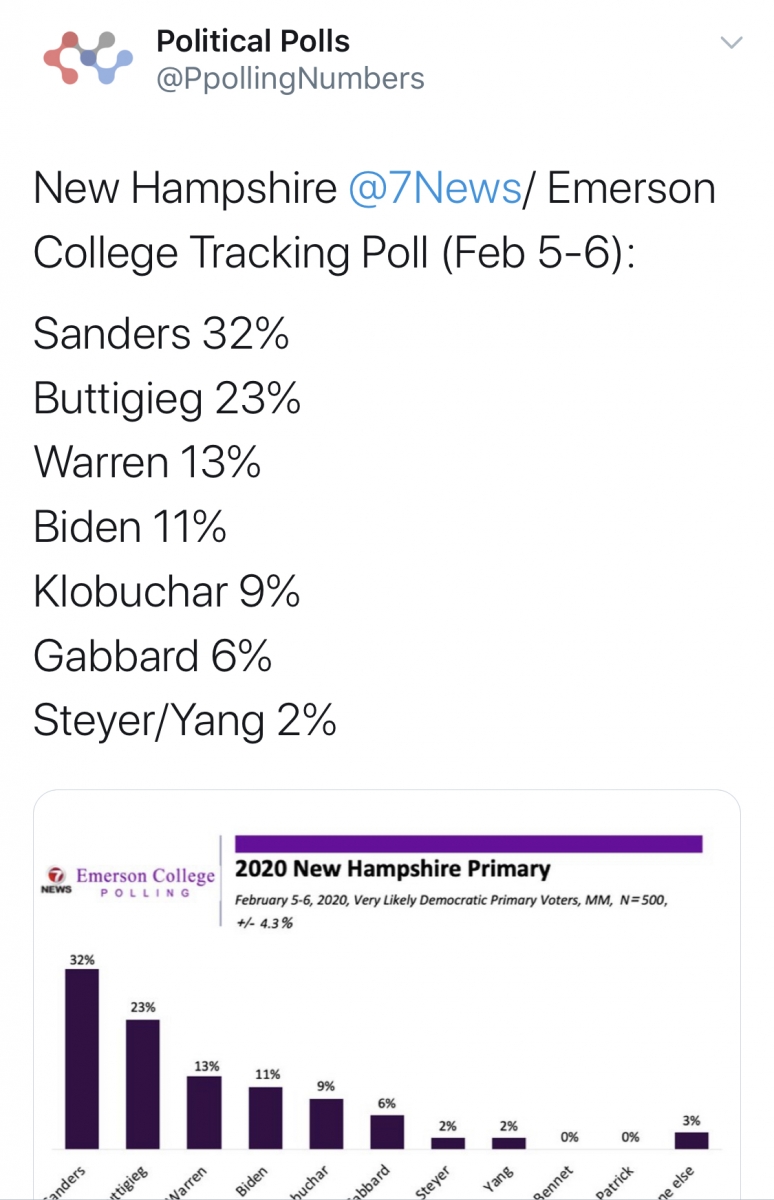Select the Biden 11% chart bar

point(265,1117)
